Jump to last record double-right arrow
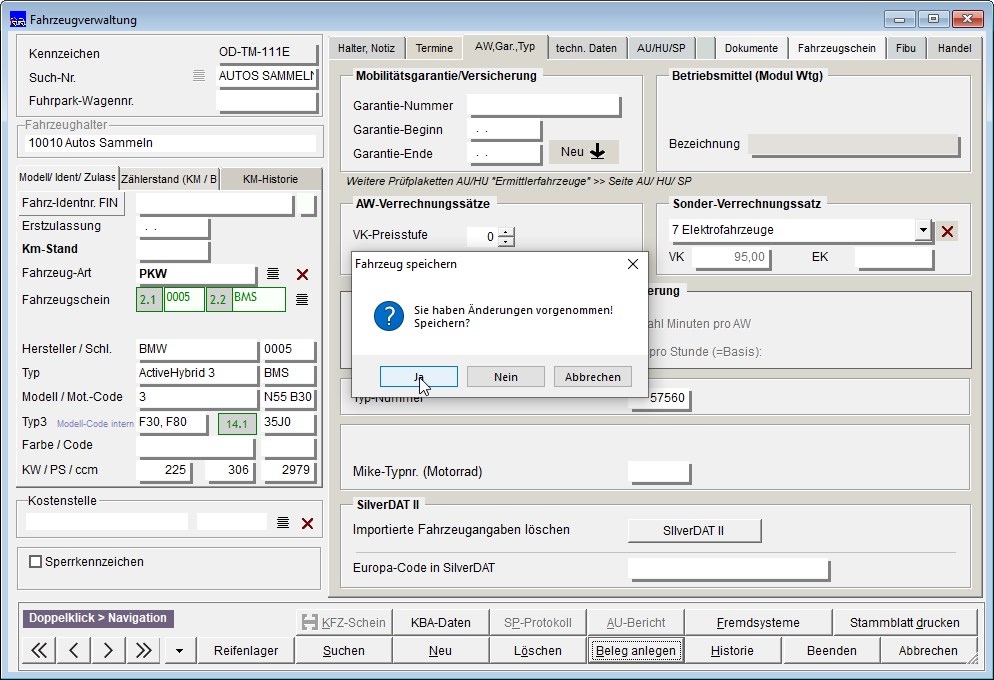Image resolution: width=994 pixels, height=680 pixels. (x=144, y=650)
